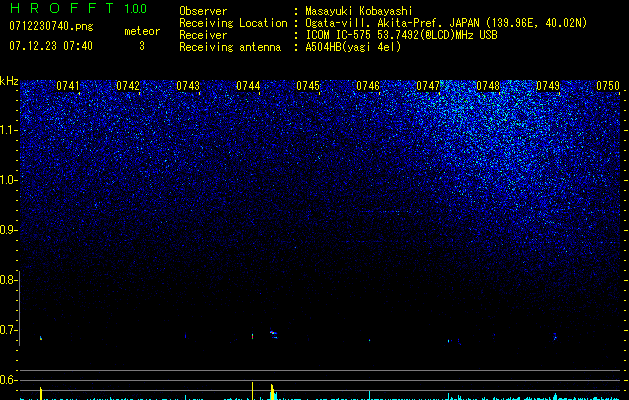
Task: Click the kHz axis unit label
Action: point(9,81)
